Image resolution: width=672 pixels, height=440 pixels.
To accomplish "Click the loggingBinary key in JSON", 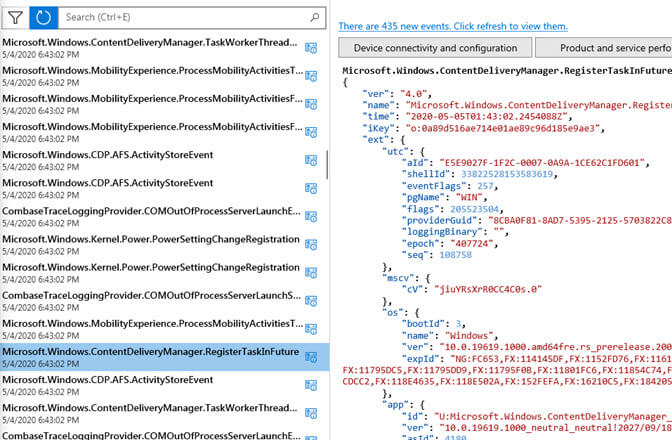I will click(x=442, y=232).
